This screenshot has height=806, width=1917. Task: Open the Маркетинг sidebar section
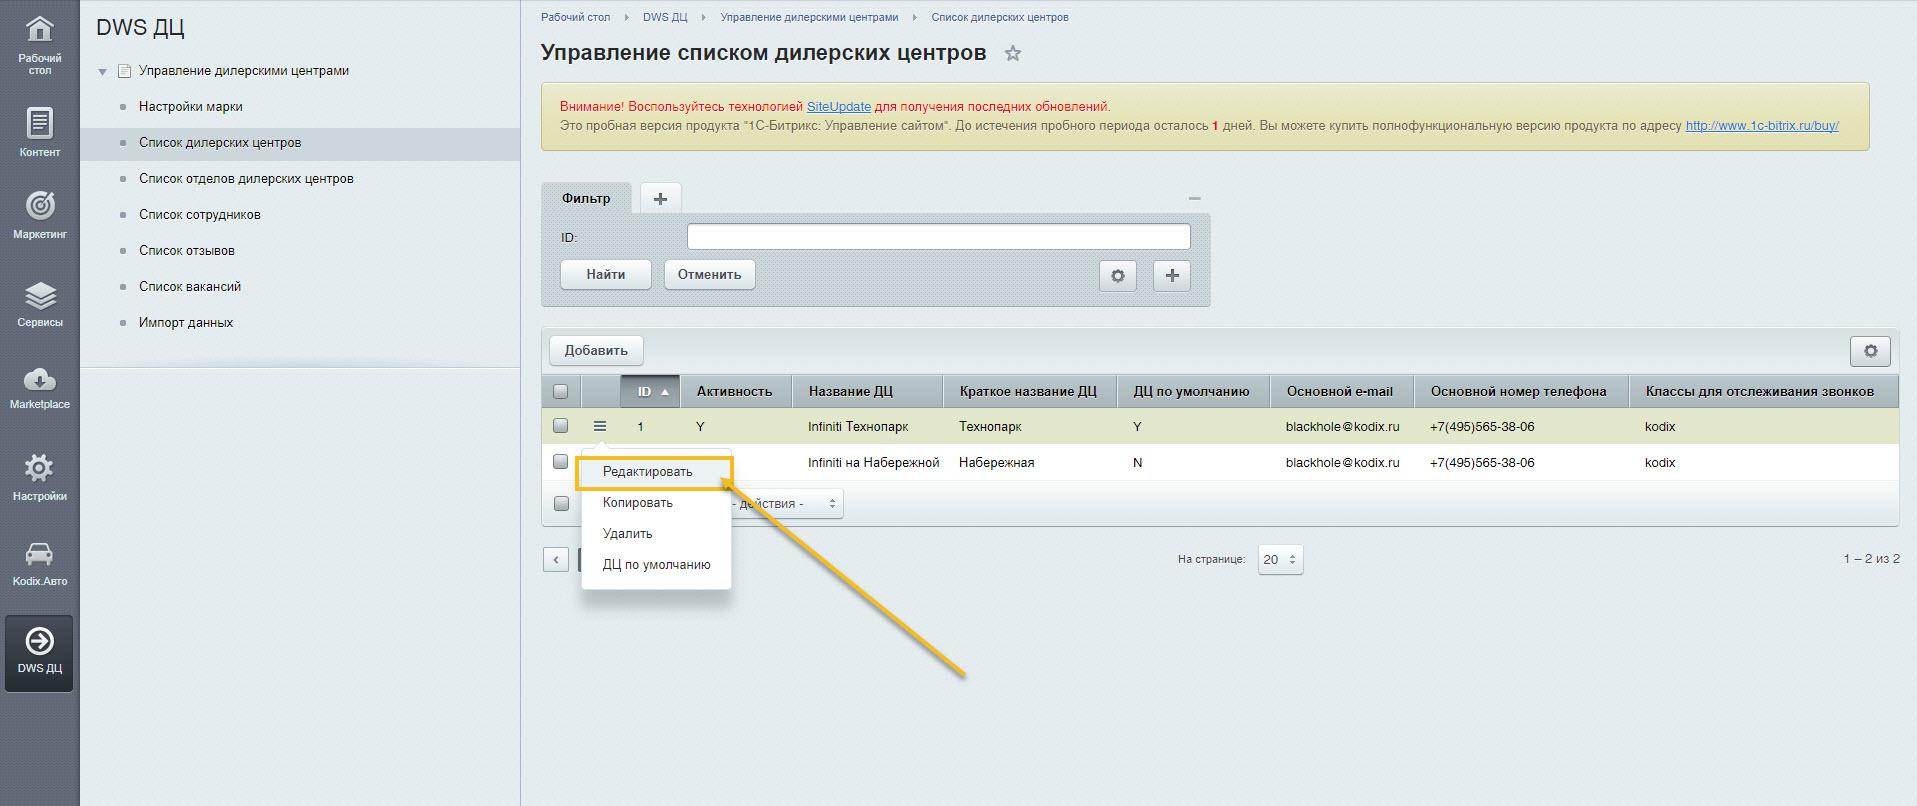[x=40, y=215]
